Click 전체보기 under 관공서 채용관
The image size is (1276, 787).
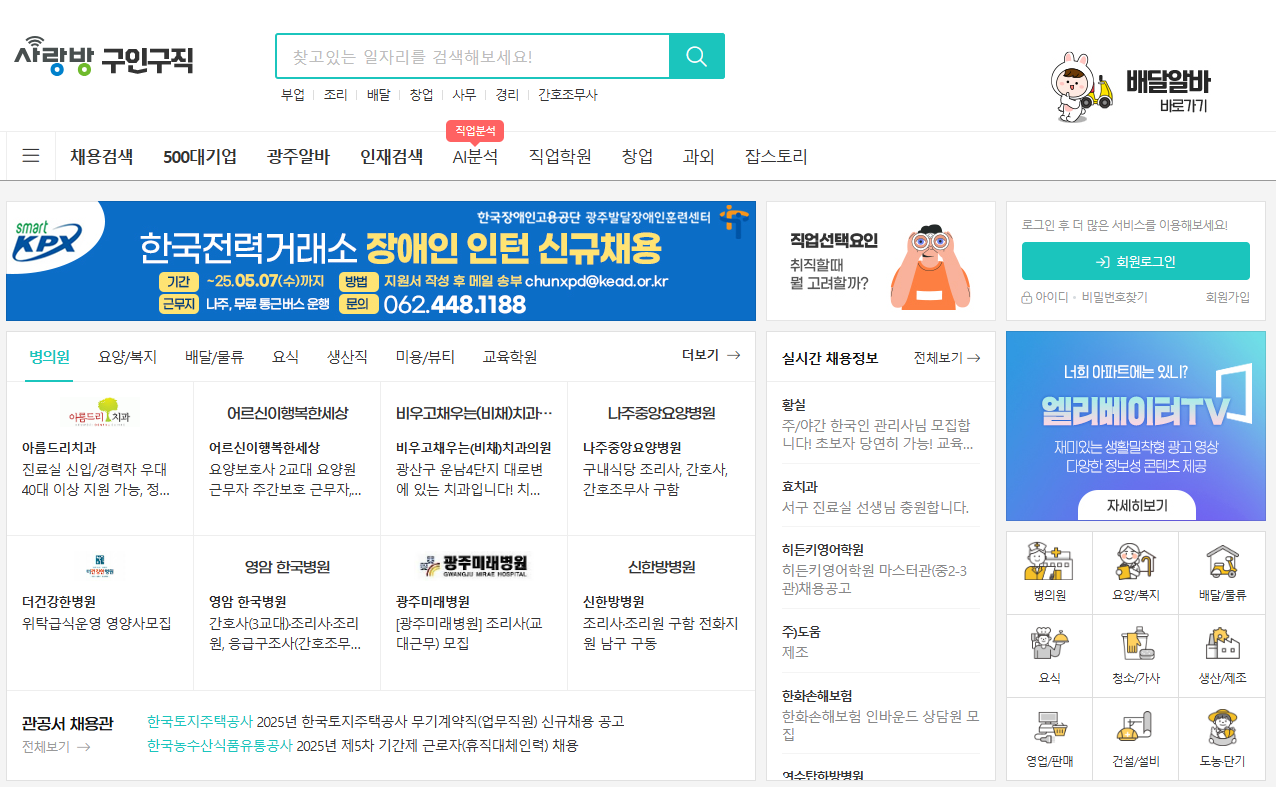click(x=56, y=746)
